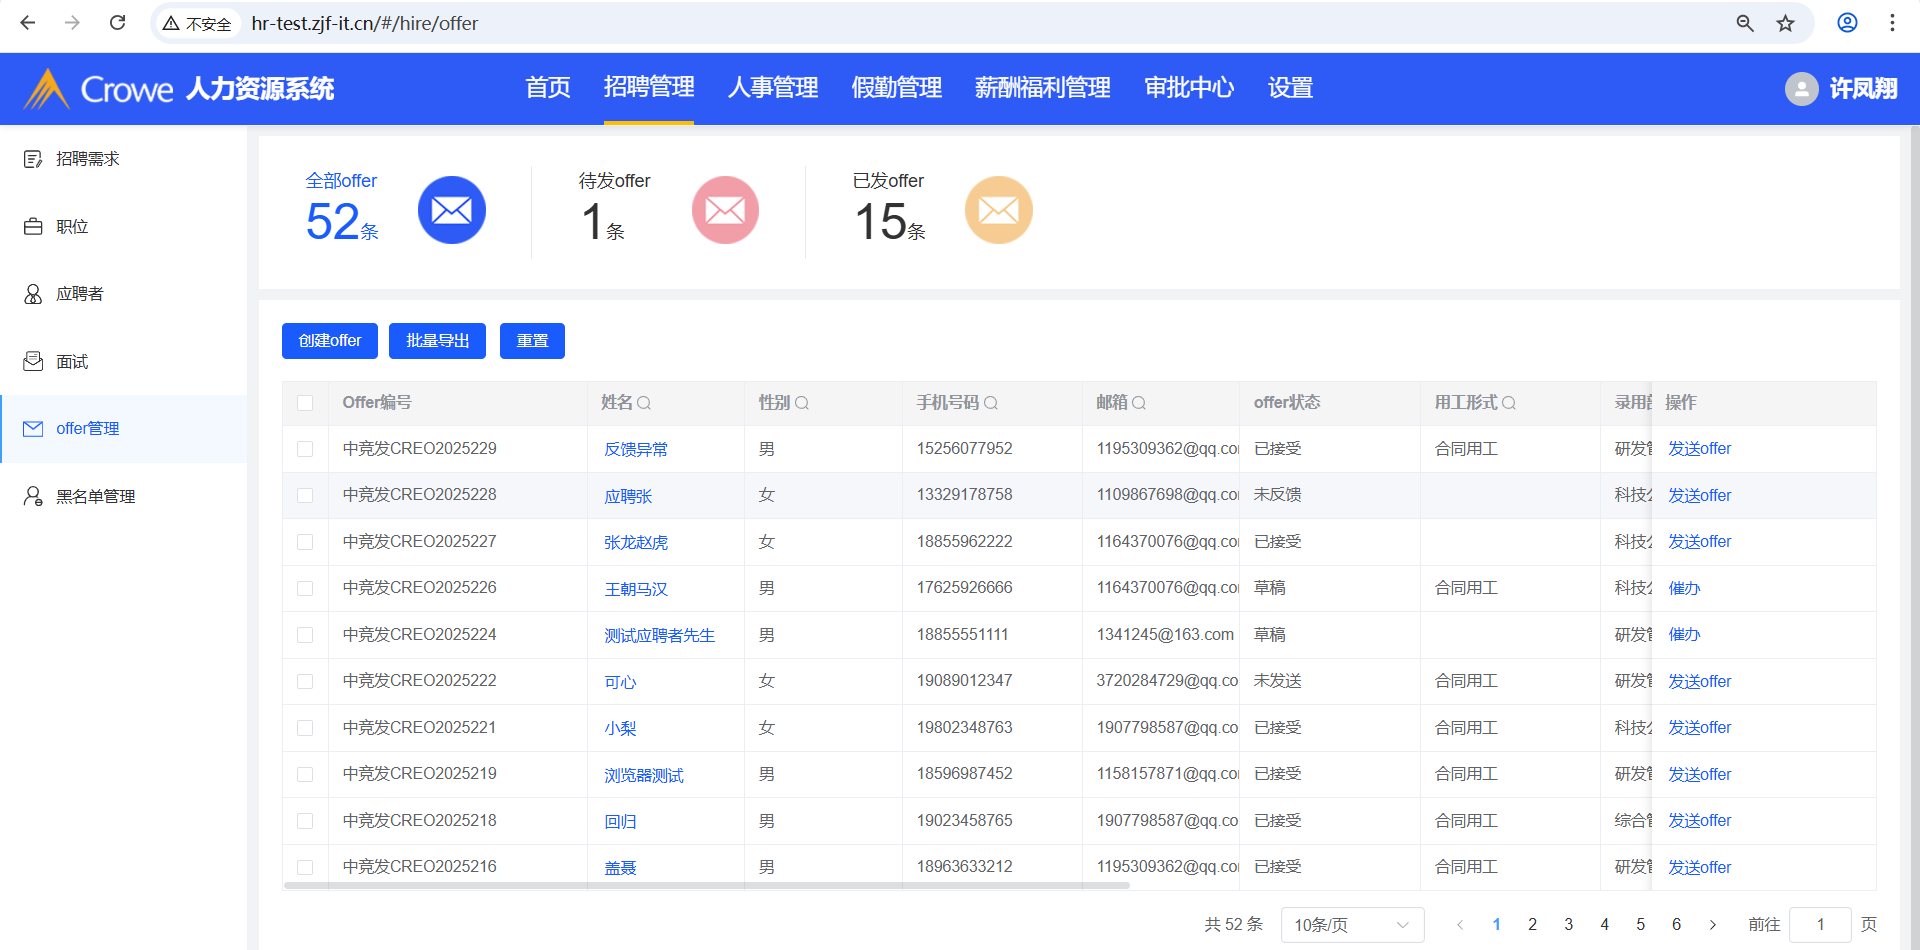Bookmark this page with star icon
Screen dimensions: 1920x950
(x=1785, y=23)
